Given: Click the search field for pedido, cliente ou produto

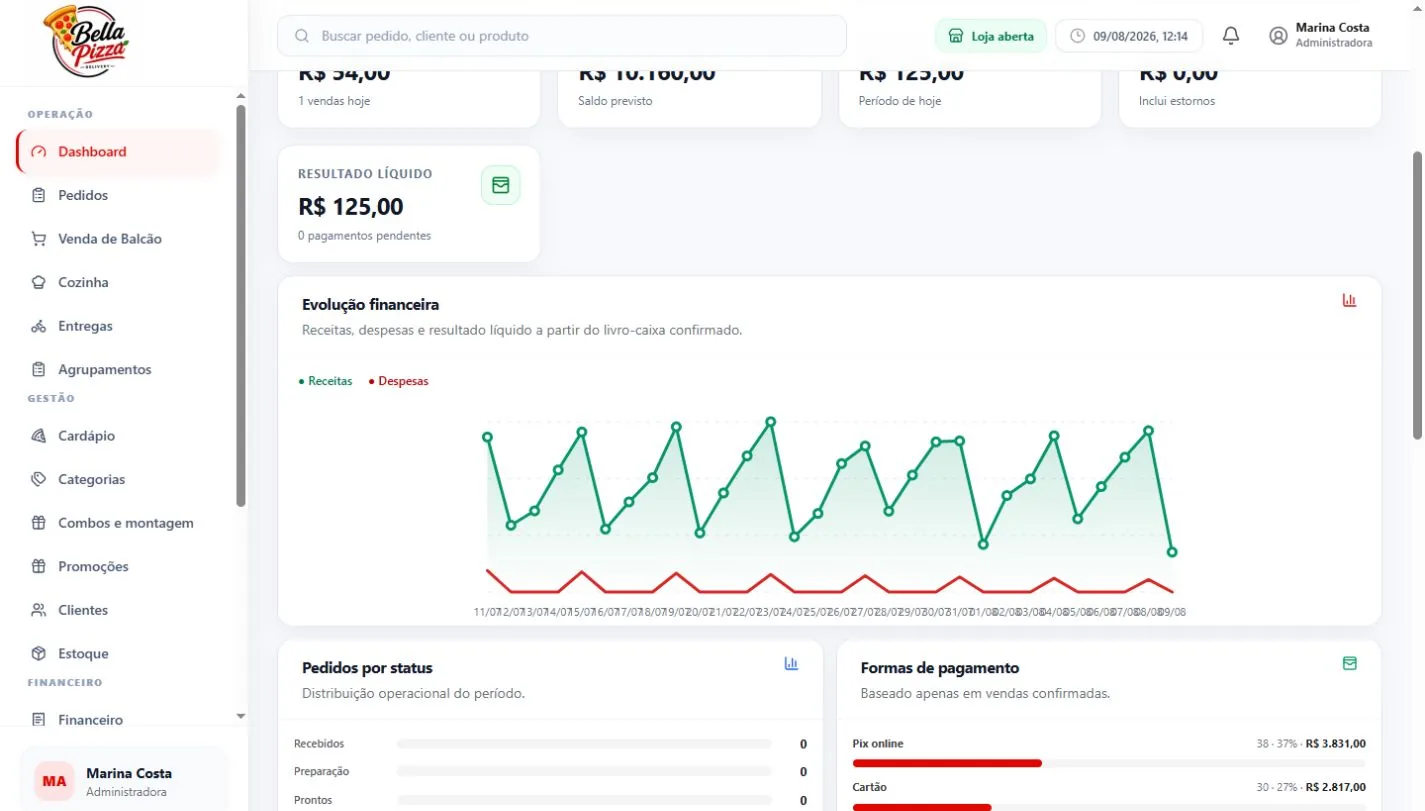Looking at the screenshot, I should pyautogui.click(x=562, y=36).
